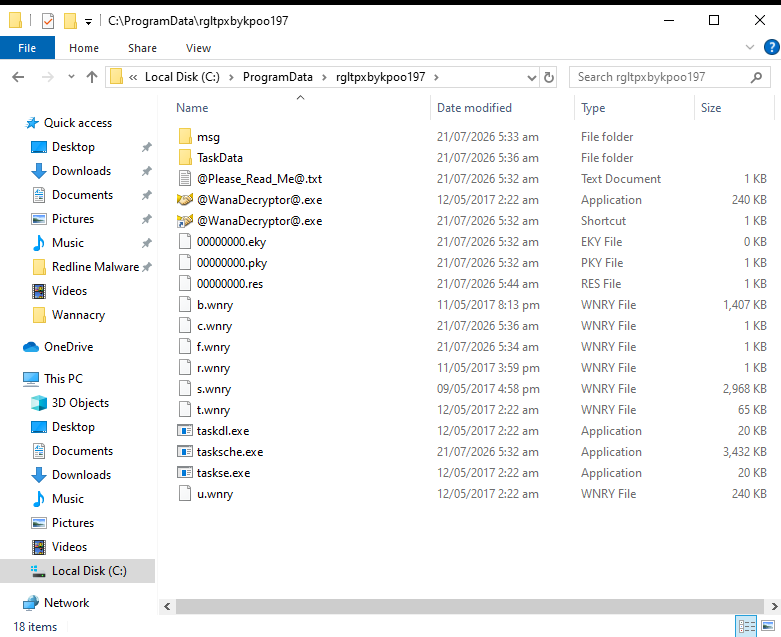The height and width of the screenshot is (637, 781).
Task: Open the quick access toolbar customize dropdown
Action: 88,21
